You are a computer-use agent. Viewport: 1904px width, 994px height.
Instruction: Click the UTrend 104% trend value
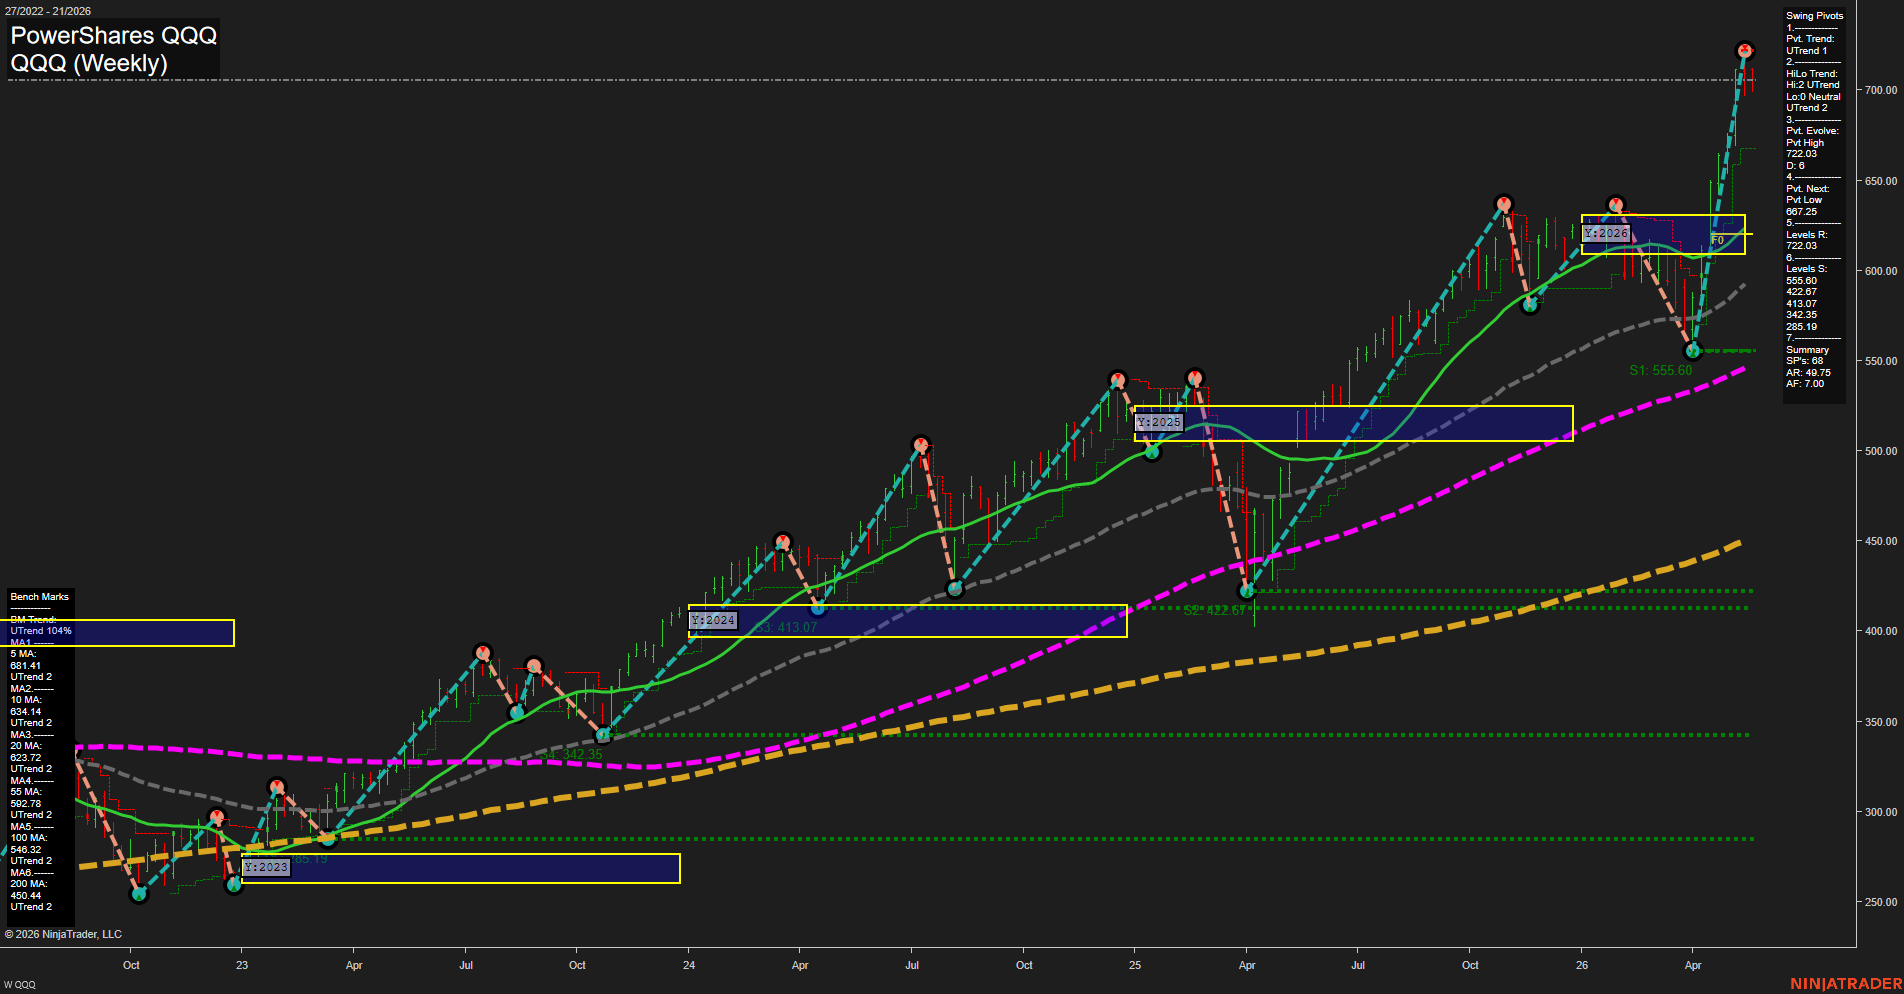(41, 631)
